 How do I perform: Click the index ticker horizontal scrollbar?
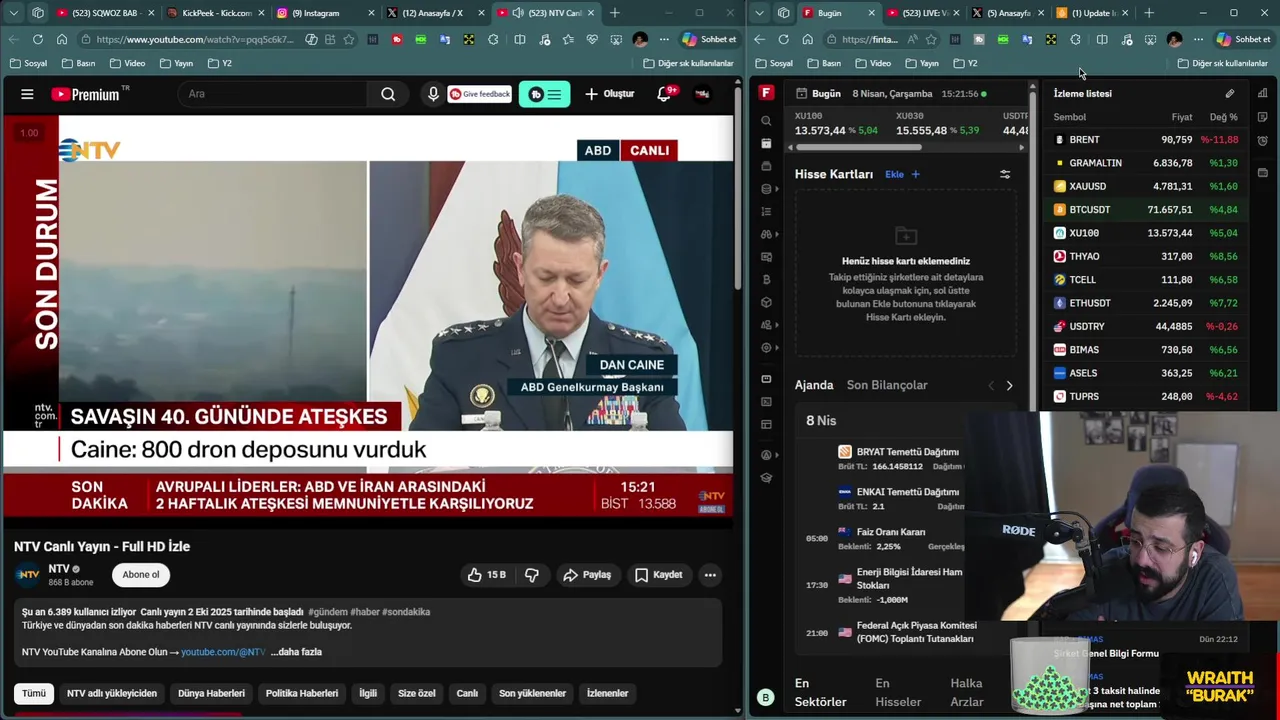(x=858, y=147)
